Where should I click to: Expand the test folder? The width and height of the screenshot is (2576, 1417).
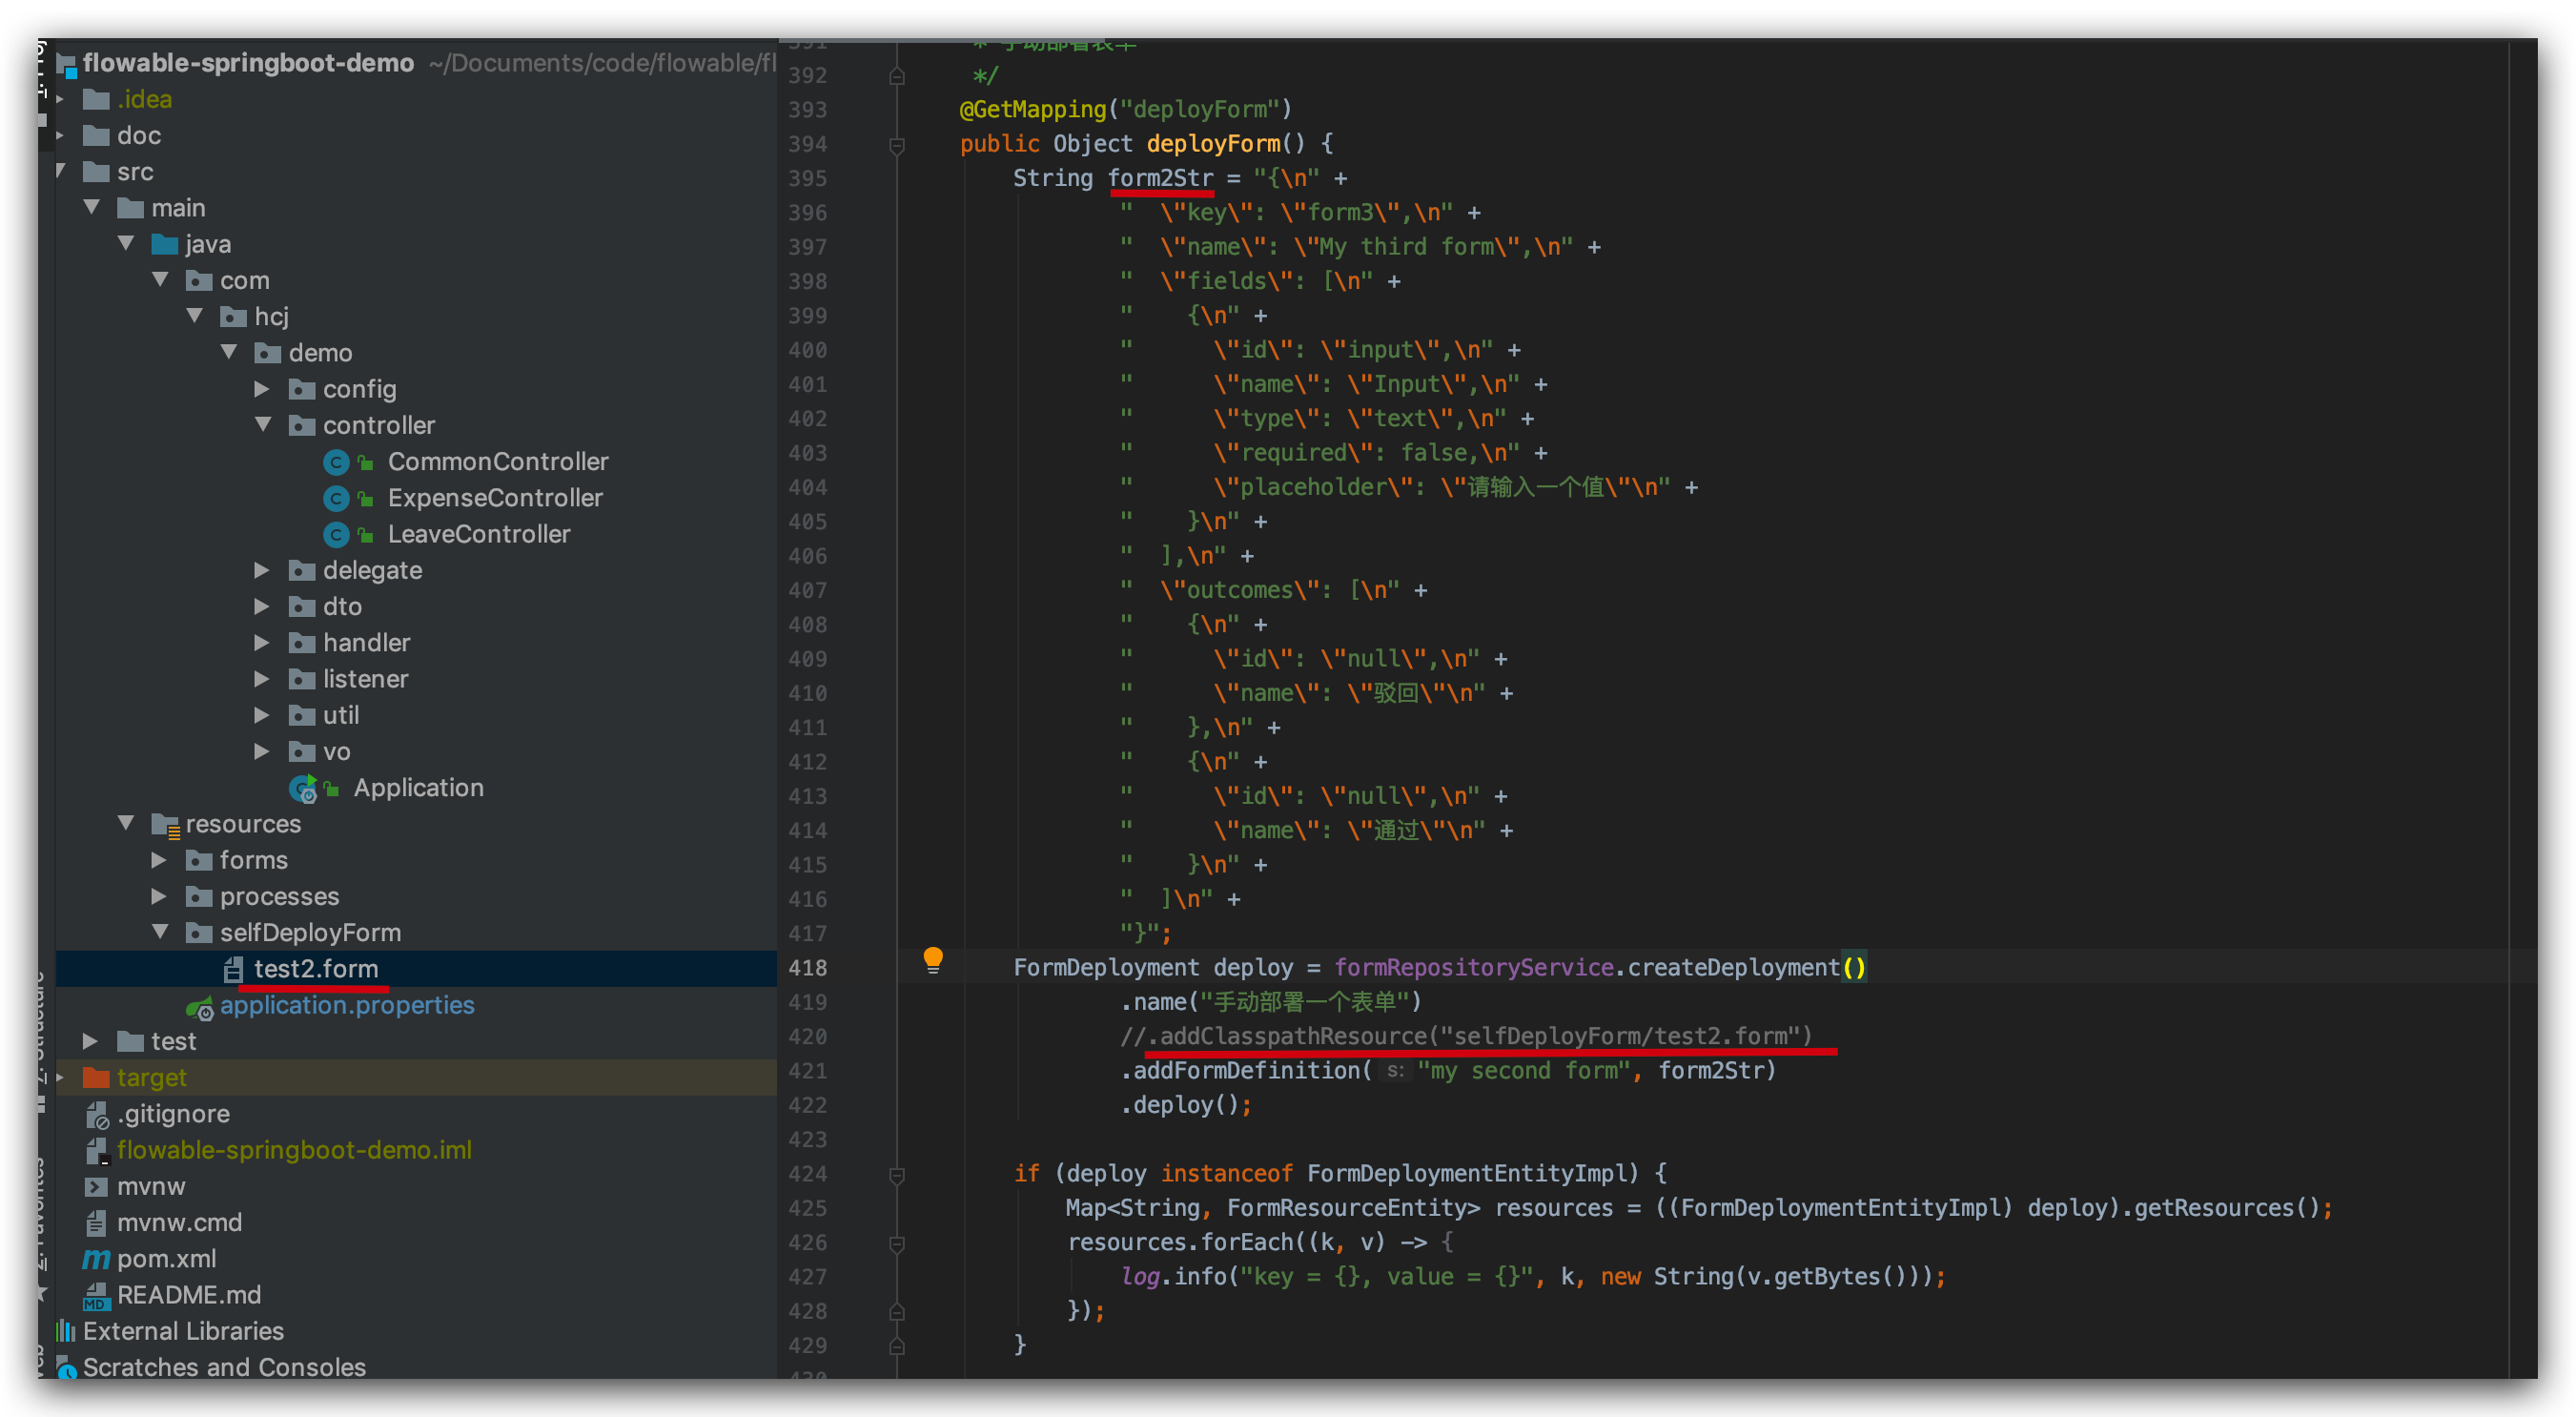click(90, 1041)
